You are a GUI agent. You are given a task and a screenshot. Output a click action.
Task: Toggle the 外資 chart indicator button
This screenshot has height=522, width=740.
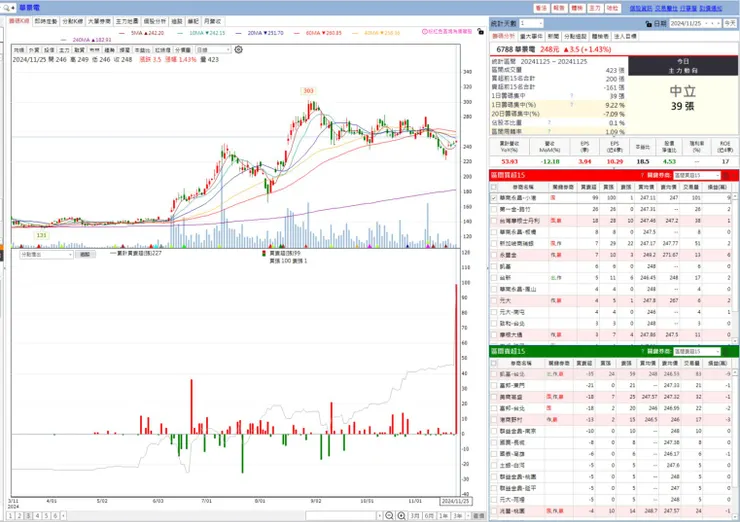(34, 50)
